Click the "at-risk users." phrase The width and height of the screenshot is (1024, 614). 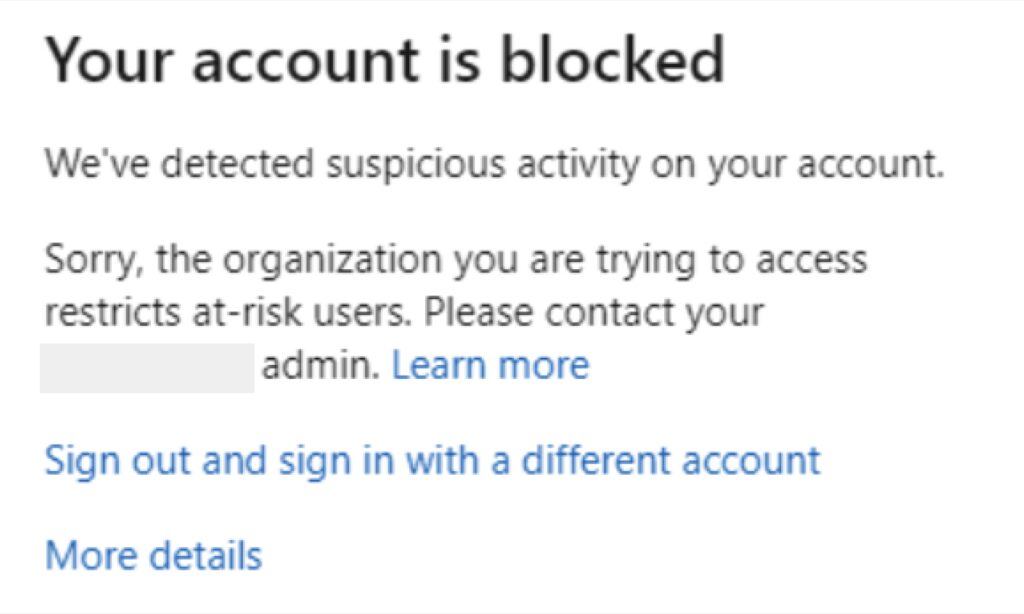[x=306, y=312]
